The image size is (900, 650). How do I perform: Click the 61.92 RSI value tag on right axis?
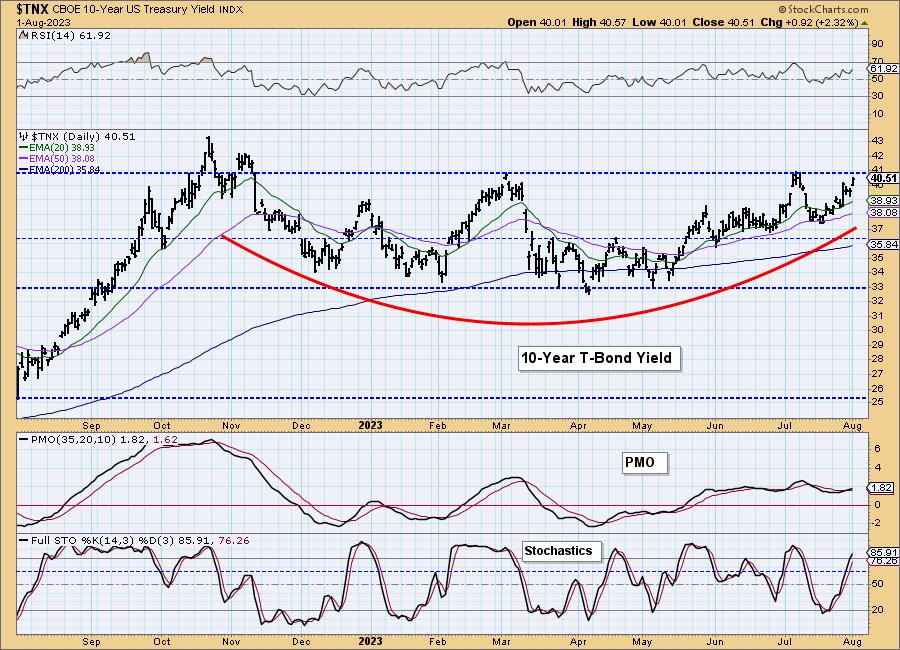(x=883, y=68)
